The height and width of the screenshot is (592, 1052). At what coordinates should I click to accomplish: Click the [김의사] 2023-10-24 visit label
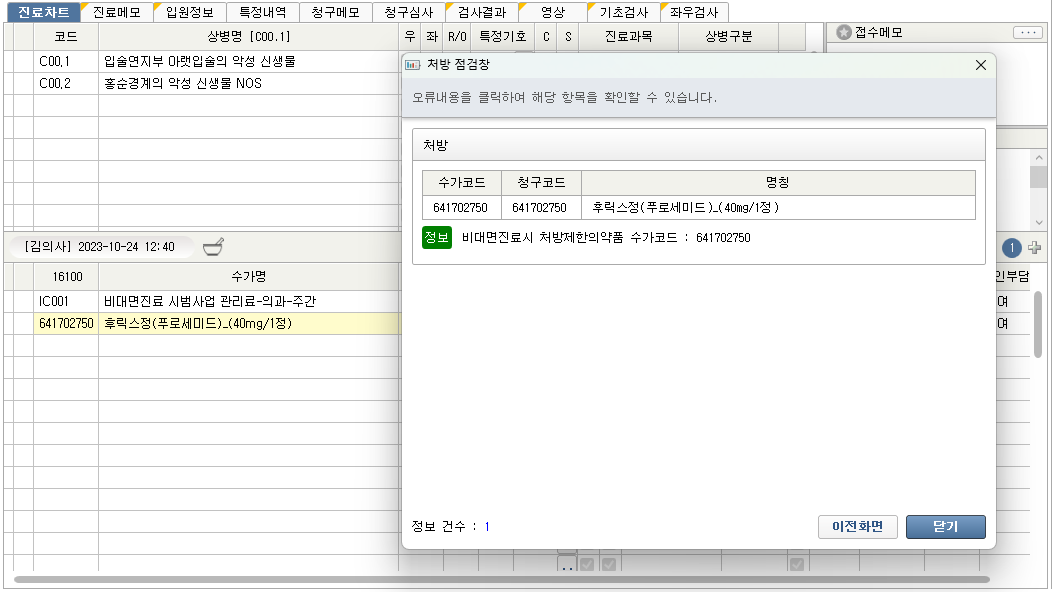coord(99,247)
